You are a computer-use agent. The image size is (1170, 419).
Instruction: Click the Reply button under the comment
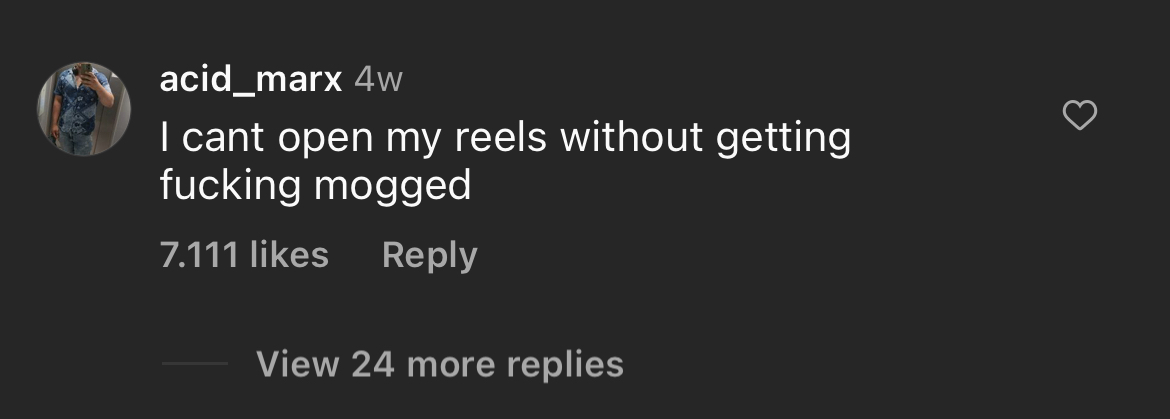coord(429,256)
